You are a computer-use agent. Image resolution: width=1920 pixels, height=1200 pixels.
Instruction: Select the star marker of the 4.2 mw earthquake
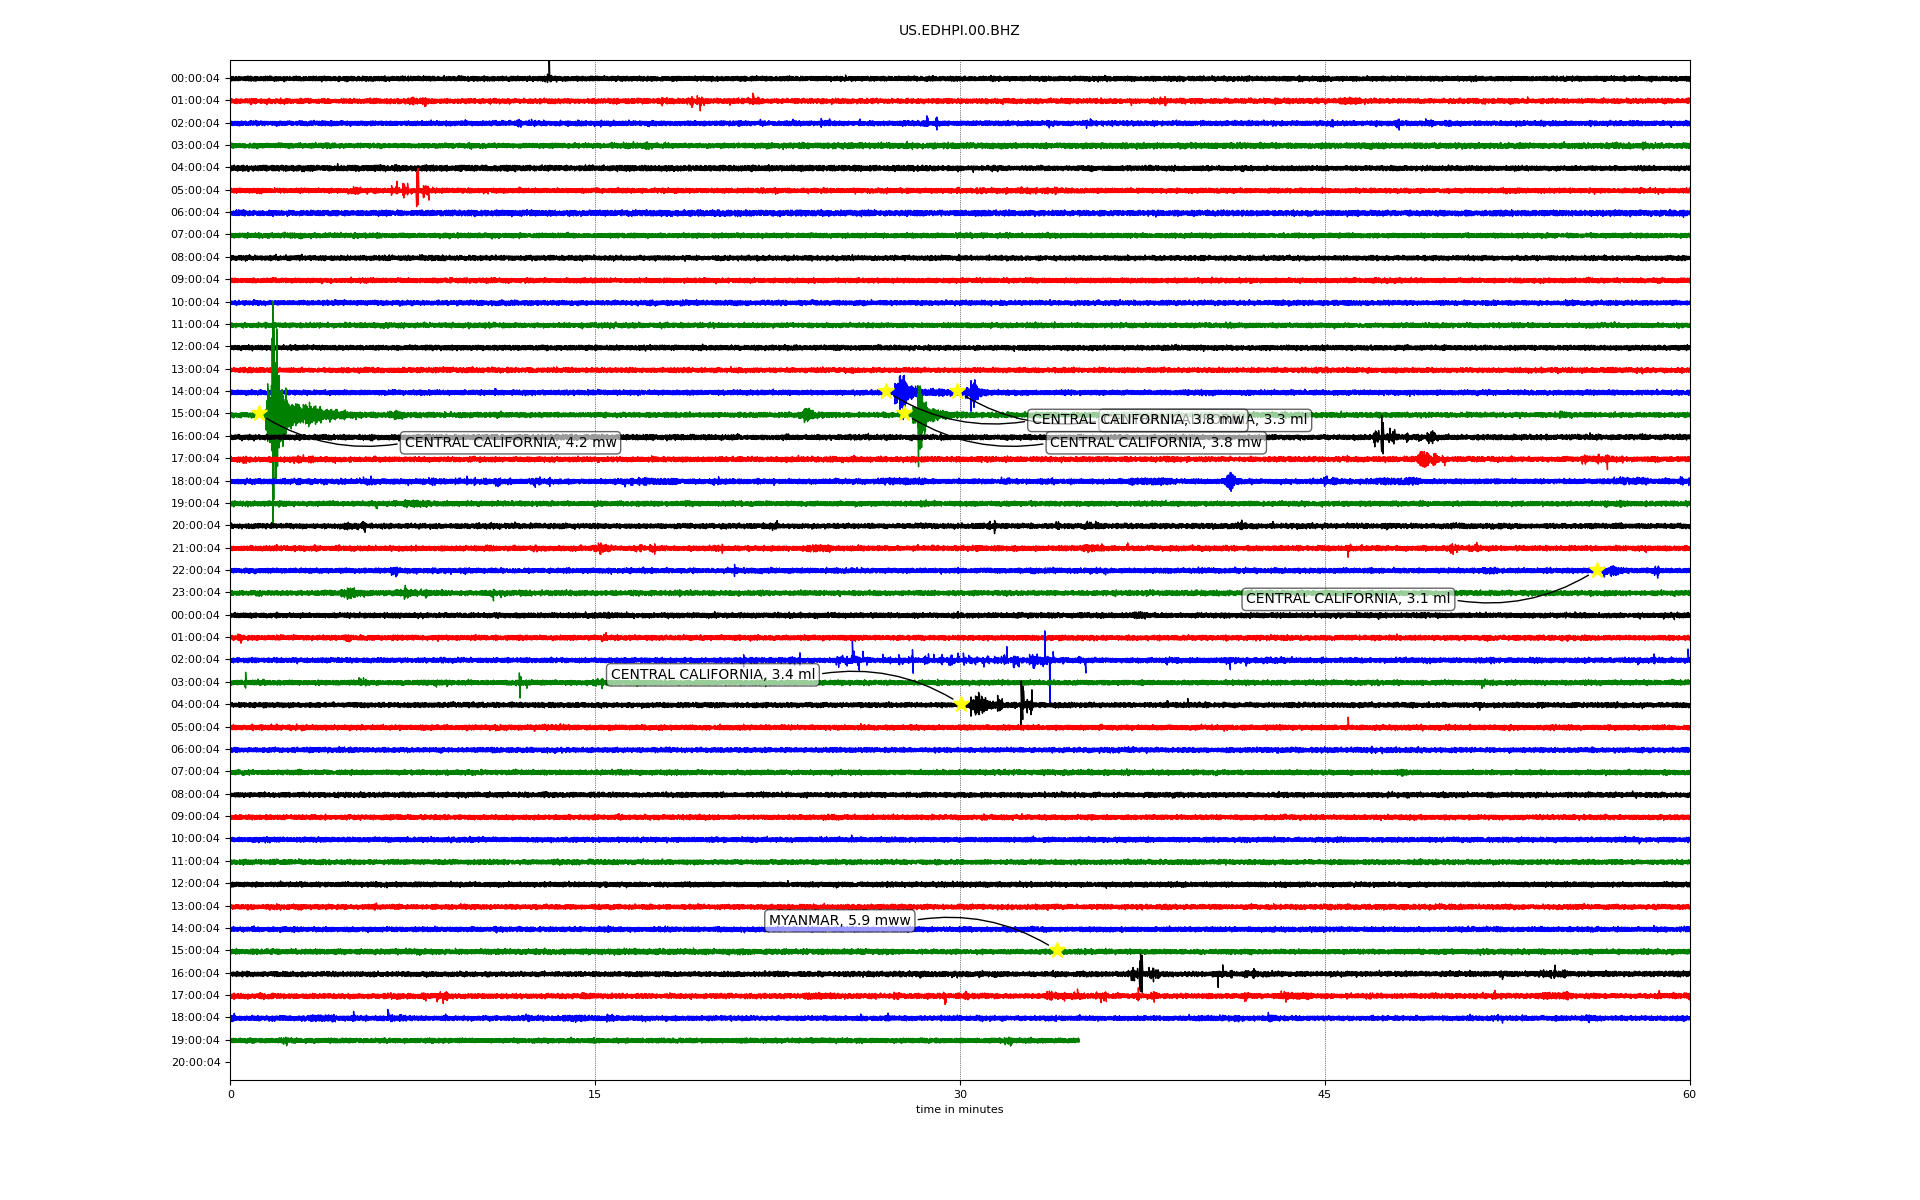coord(259,413)
